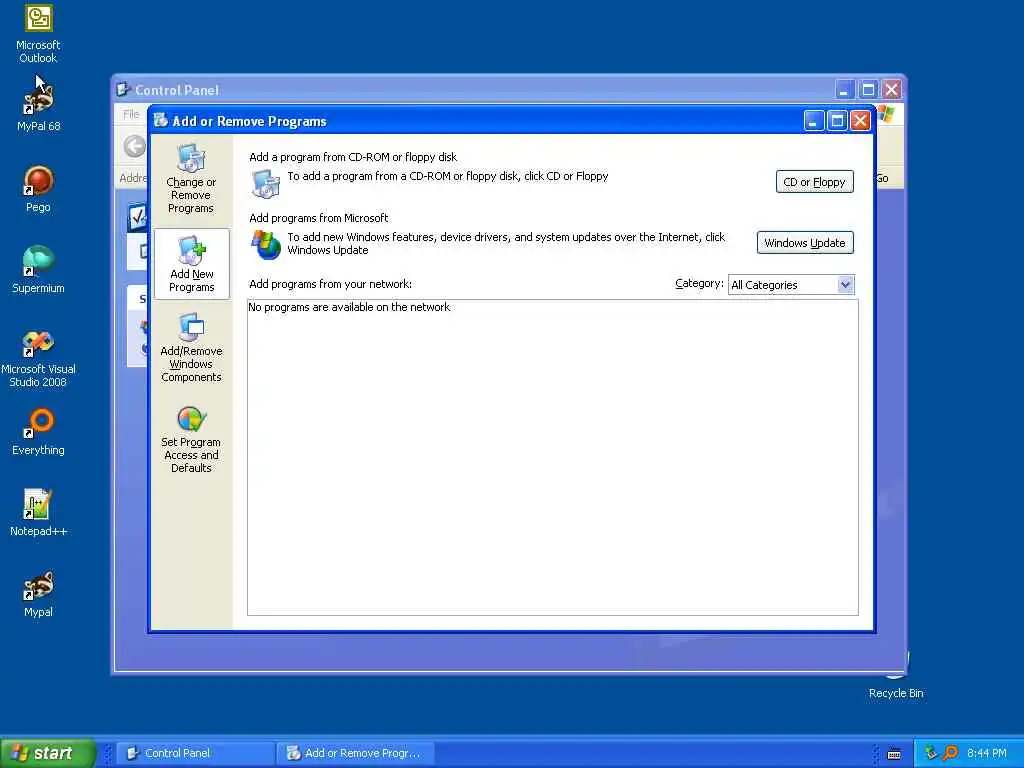Select the MyPal 68 desktop icon
This screenshot has width=1024, height=768.
click(x=38, y=108)
